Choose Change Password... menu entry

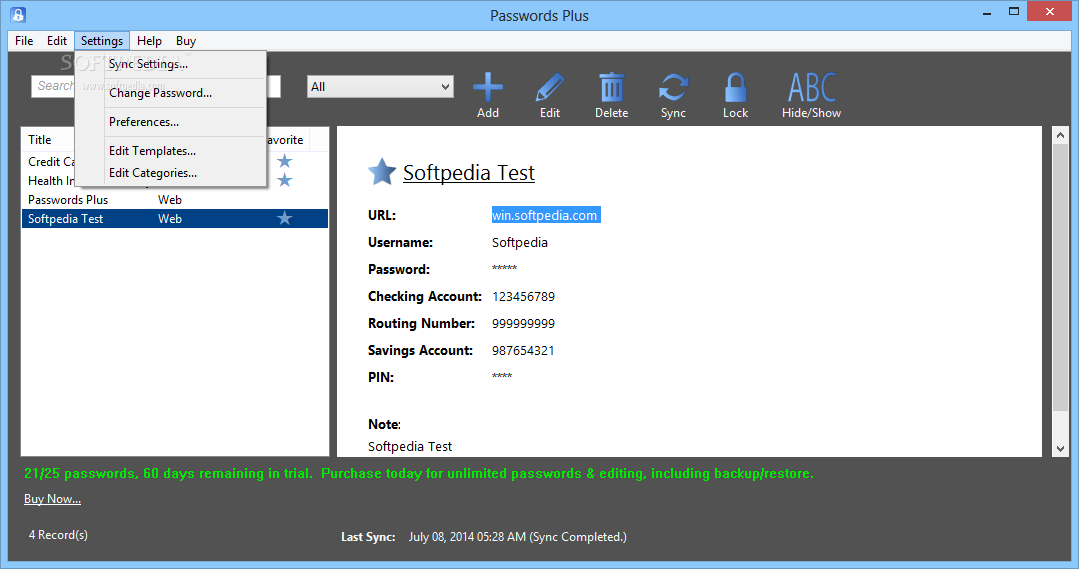tap(170, 93)
